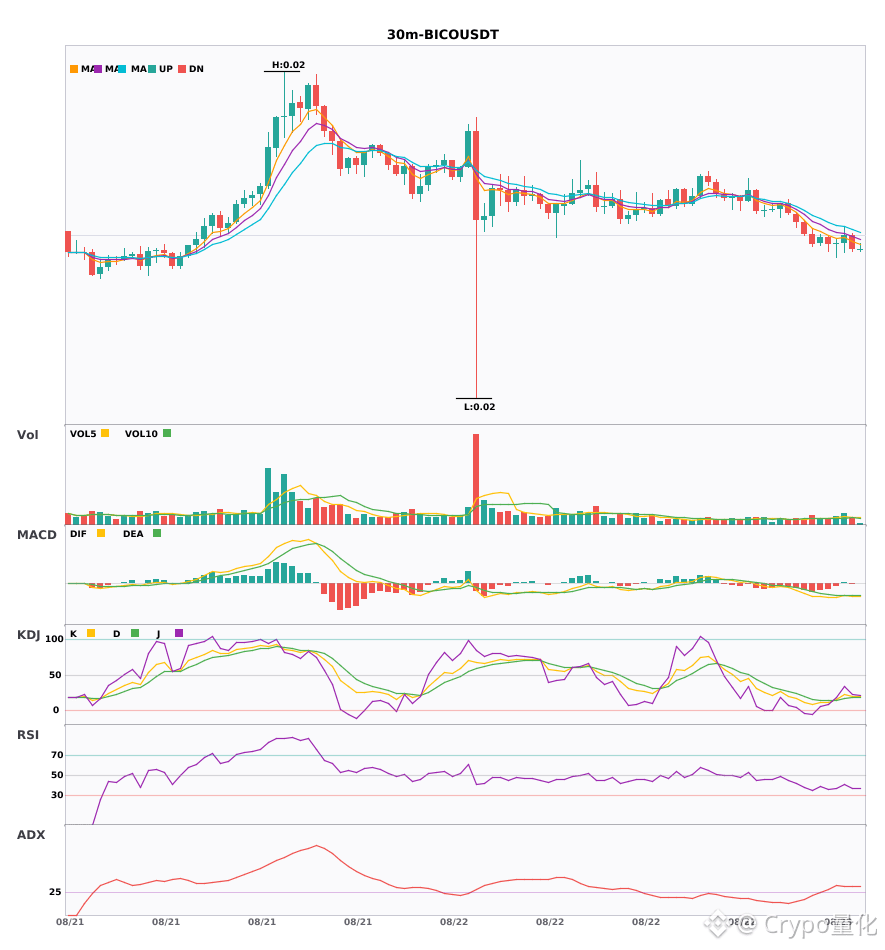
Task: Click the UP legend text
Action: (166, 69)
